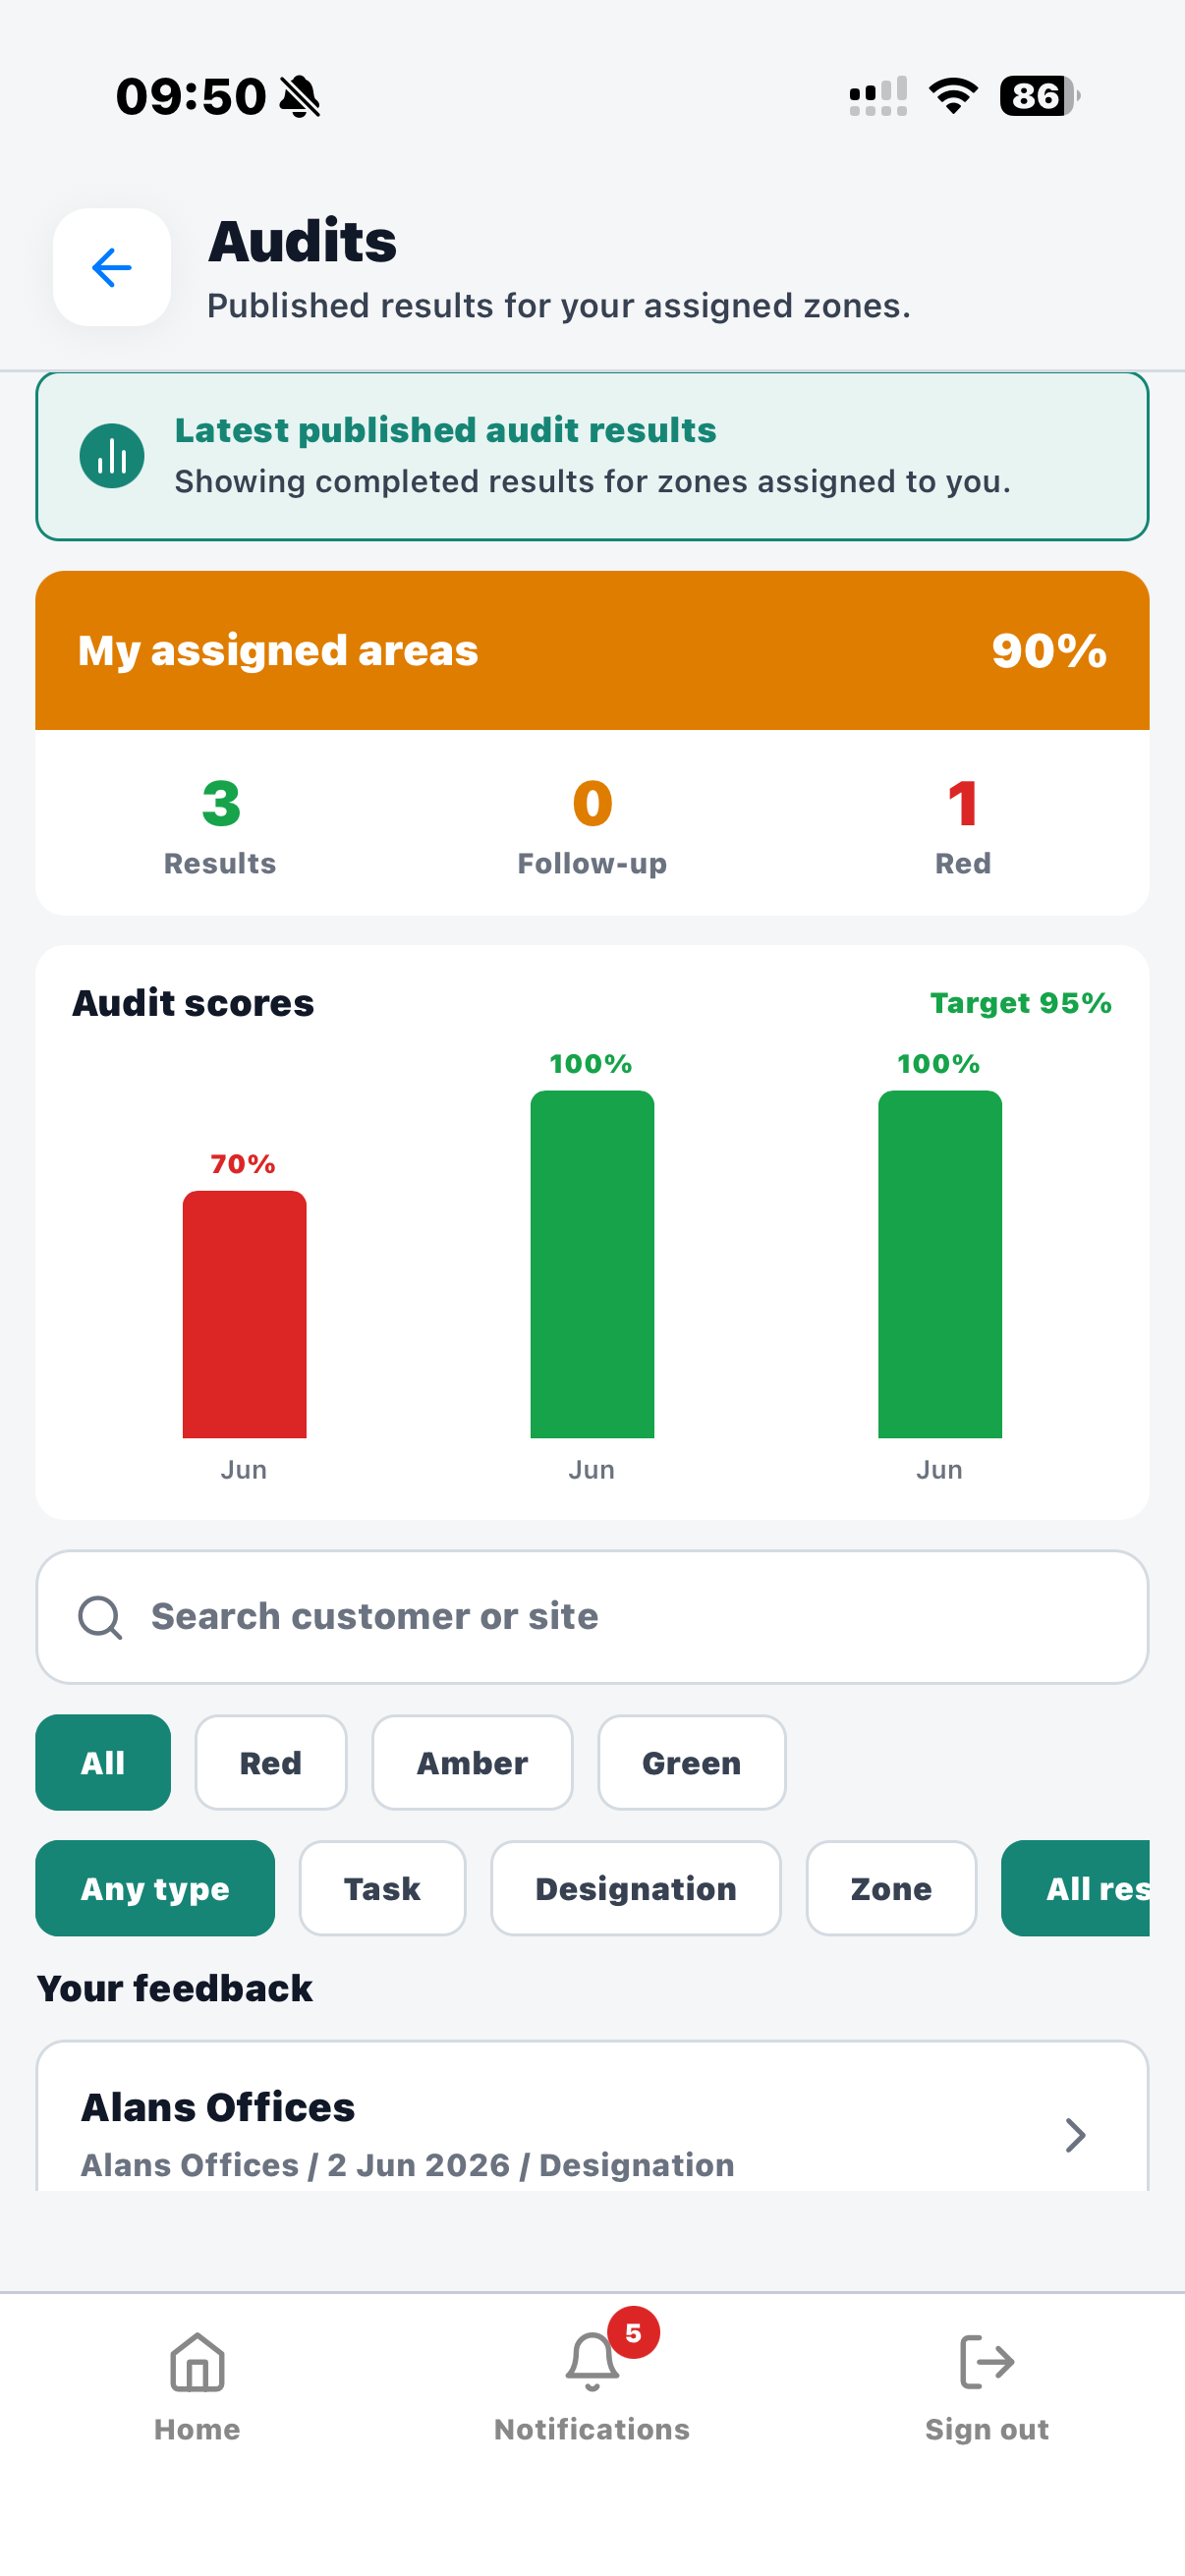Tap the Audits page title
The image size is (1185, 2576).
[302, 241]
